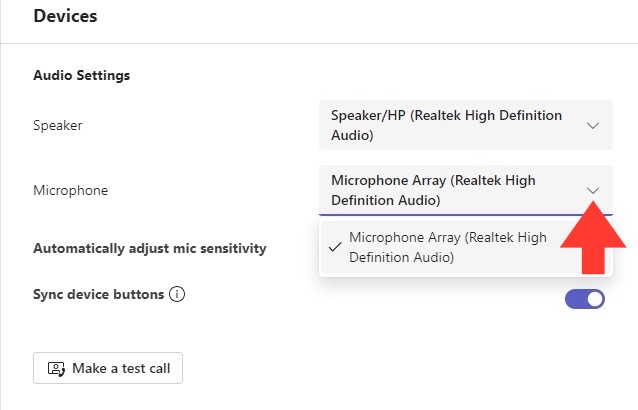
Task: Open the Speaker/HP Realtek combo box
Action: point(466,125)
